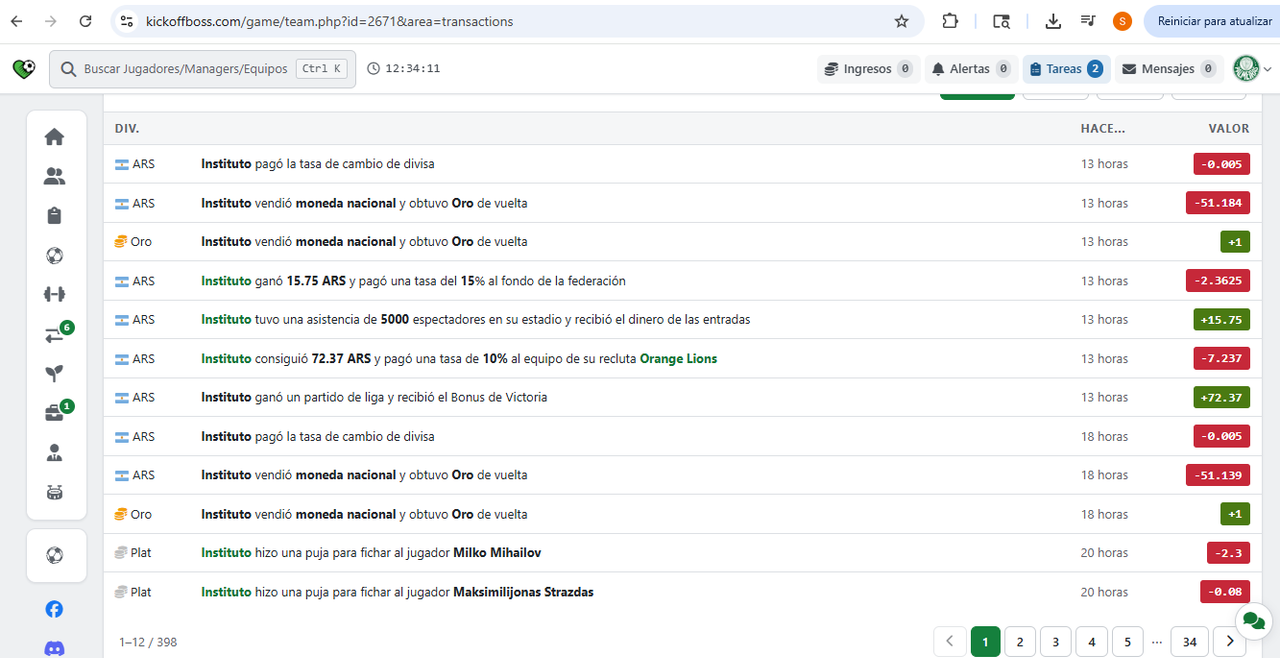Go to next page with right chevron
1280x658 pixels.
point(1229,642)
